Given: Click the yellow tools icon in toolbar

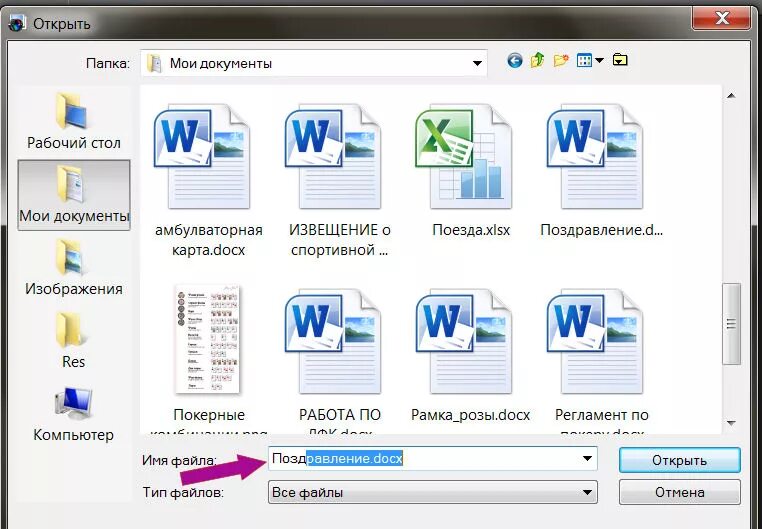Looking at the screenshot, I should coord(620,60).
